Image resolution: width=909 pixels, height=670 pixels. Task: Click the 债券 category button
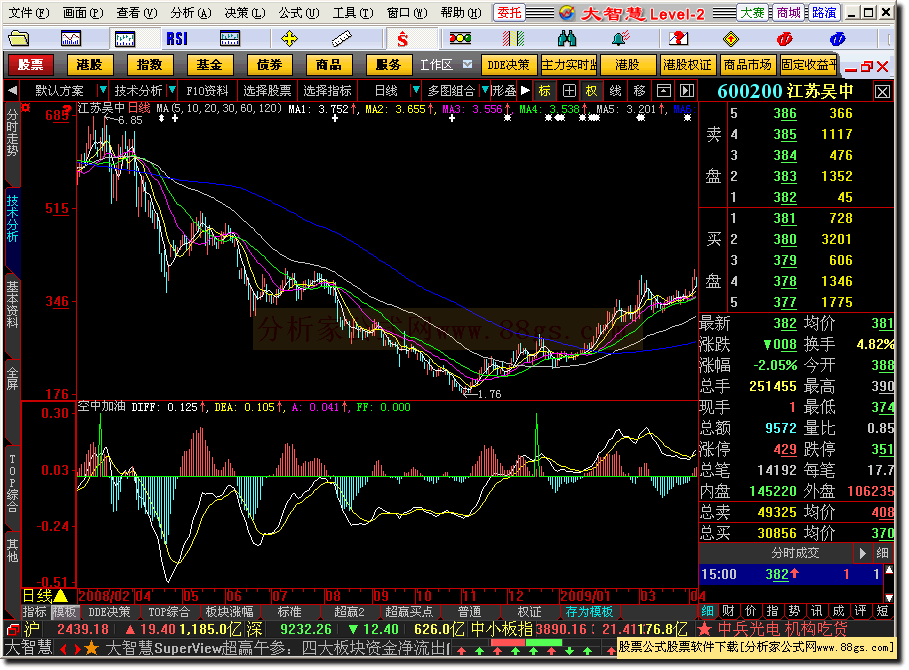click(x=270, y=65)
